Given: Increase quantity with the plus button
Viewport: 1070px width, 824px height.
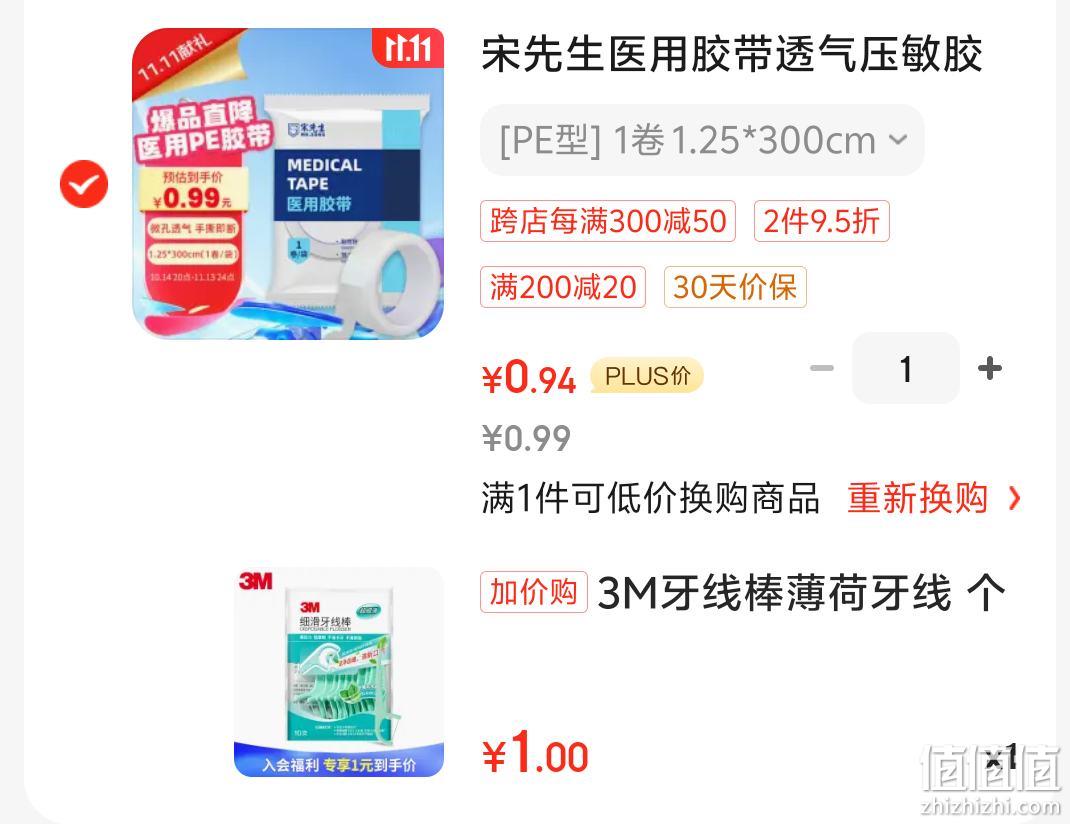Looking at the screenshot, I should pos(989,369).
